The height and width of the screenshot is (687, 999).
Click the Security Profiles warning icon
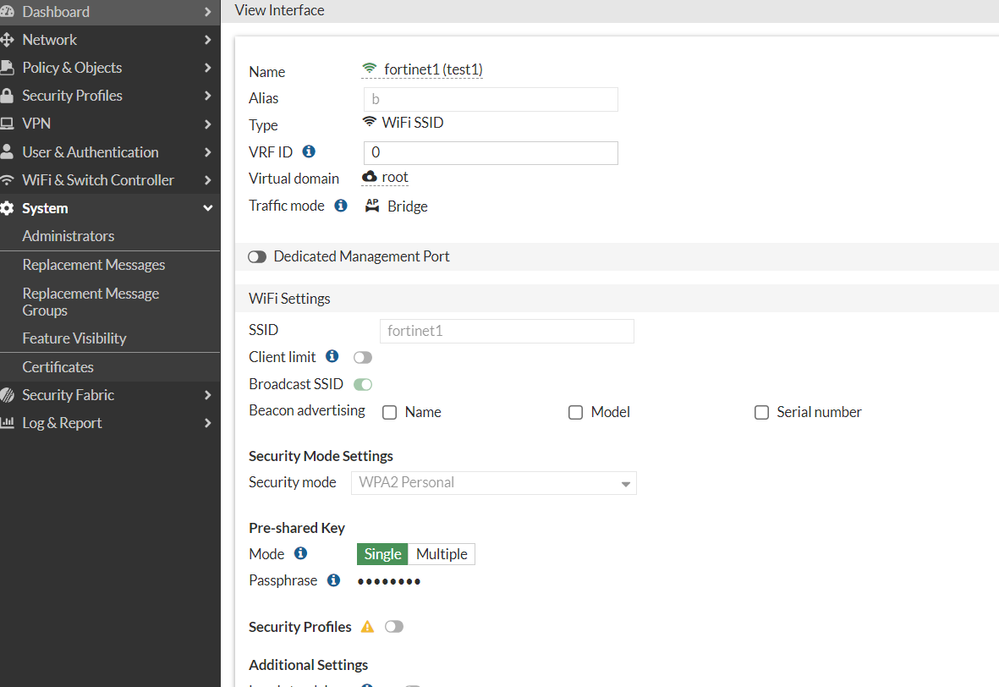367,627
